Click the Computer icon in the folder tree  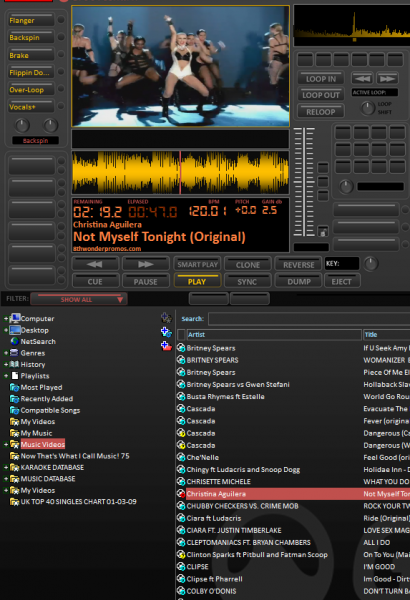[x=15, y=318]
